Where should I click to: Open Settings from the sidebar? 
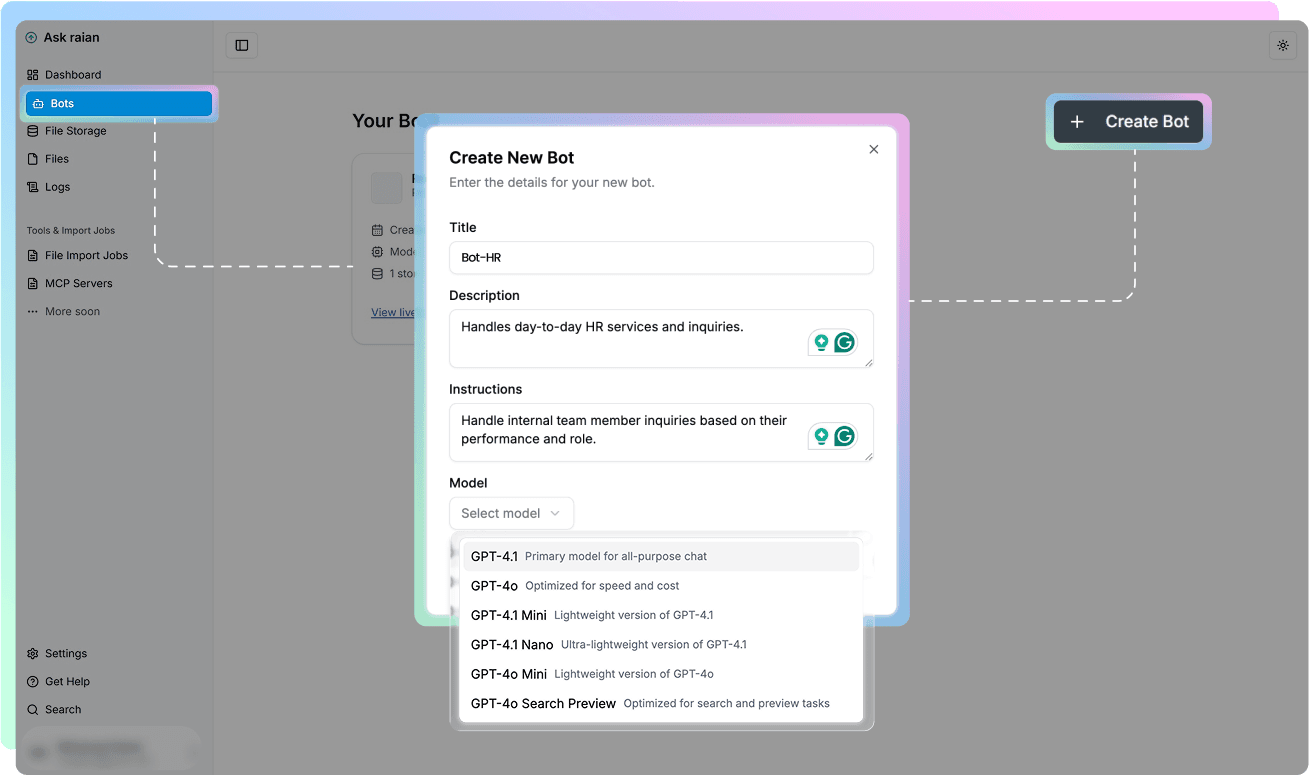[65, 654]
